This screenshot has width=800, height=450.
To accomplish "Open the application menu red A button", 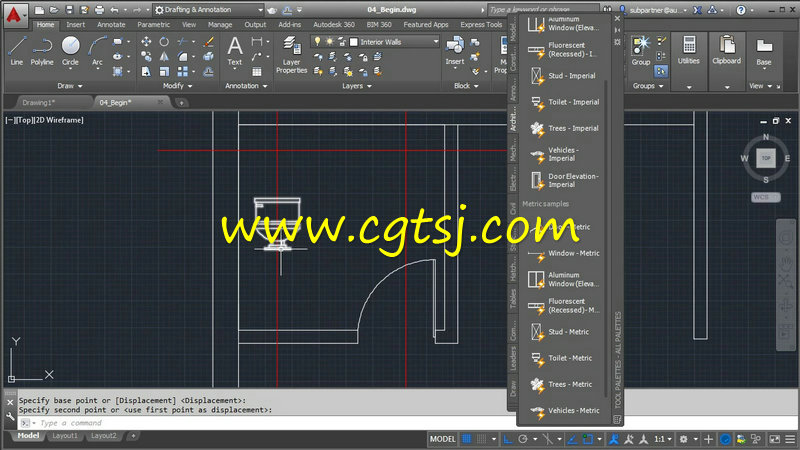I will tap(15, 15).
